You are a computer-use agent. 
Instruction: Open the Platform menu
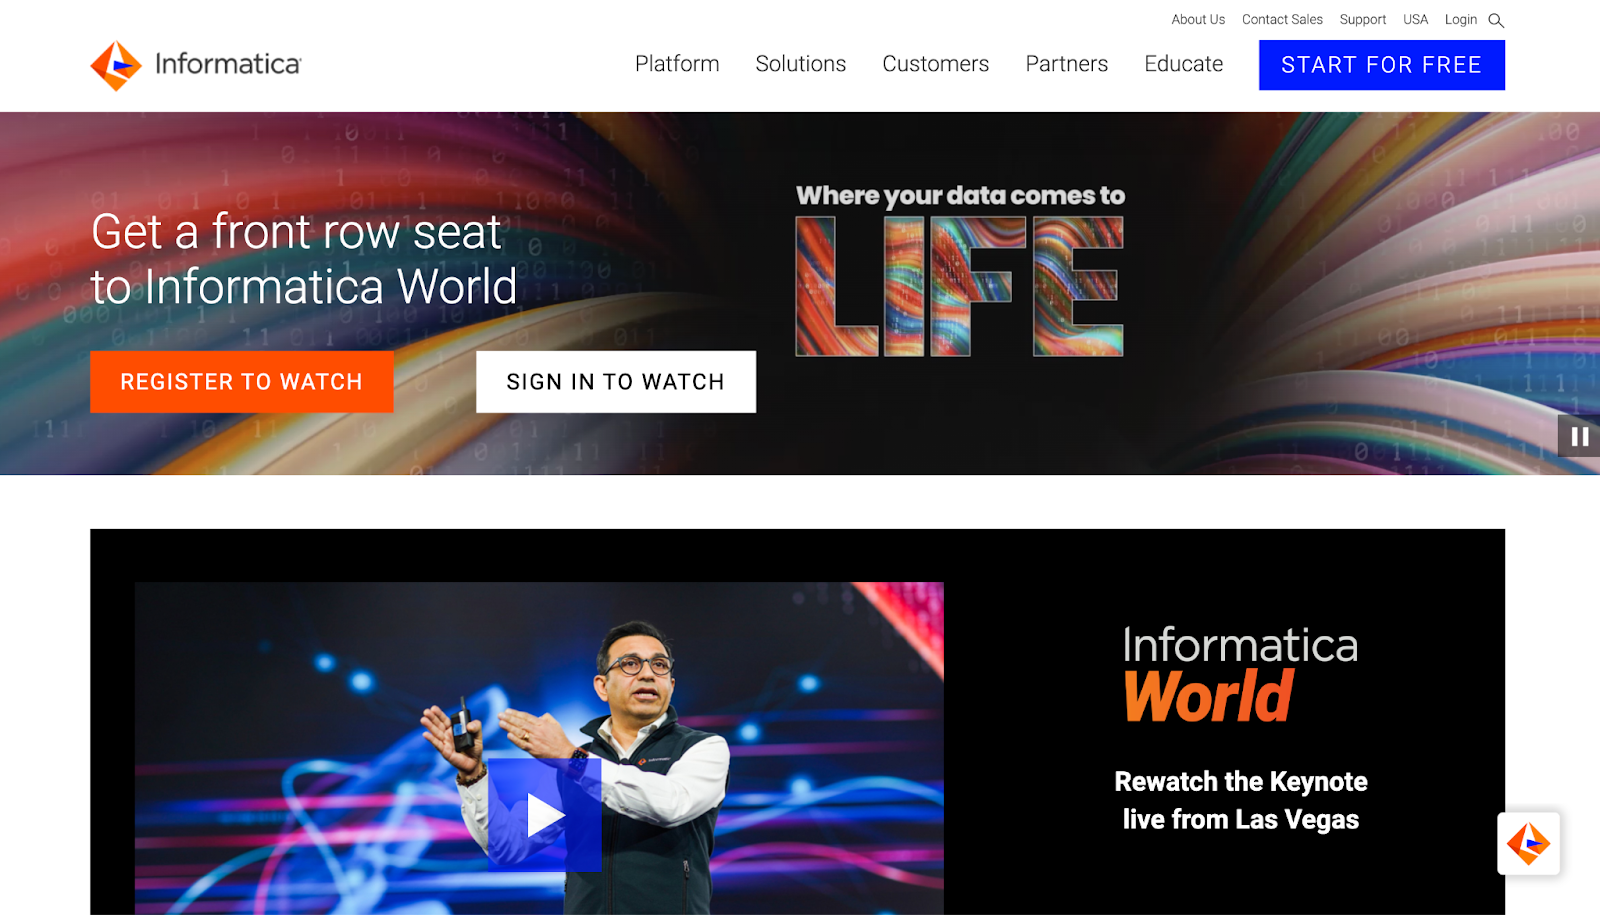point(677,64)
